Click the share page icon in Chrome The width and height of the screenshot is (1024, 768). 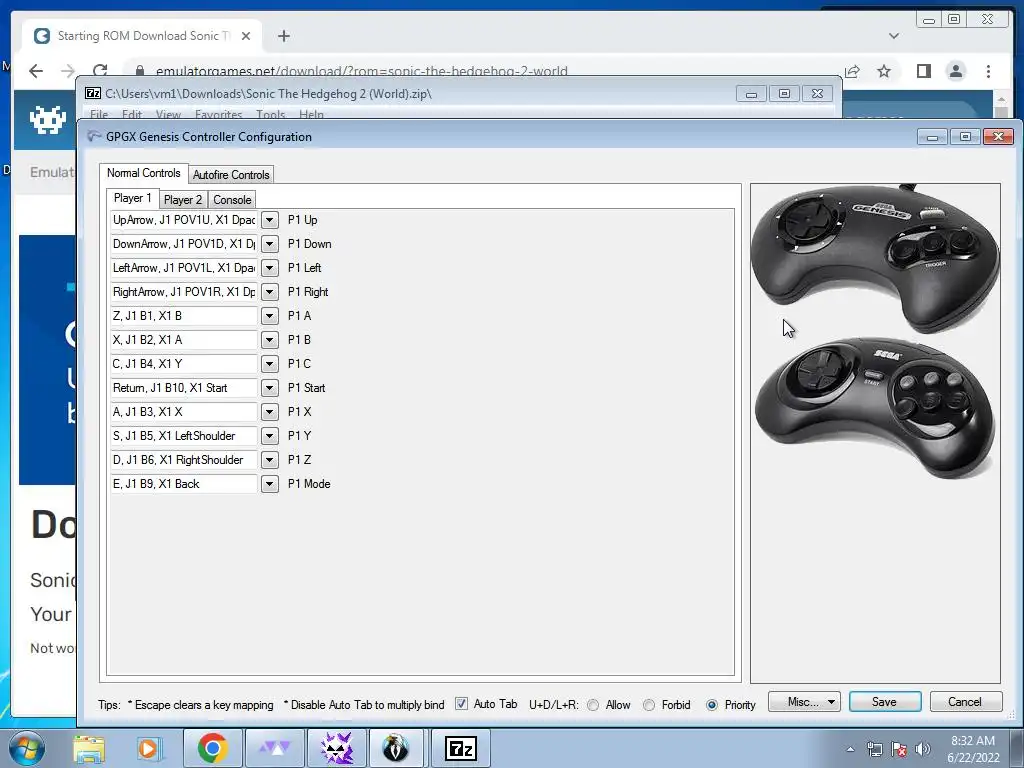852,71
